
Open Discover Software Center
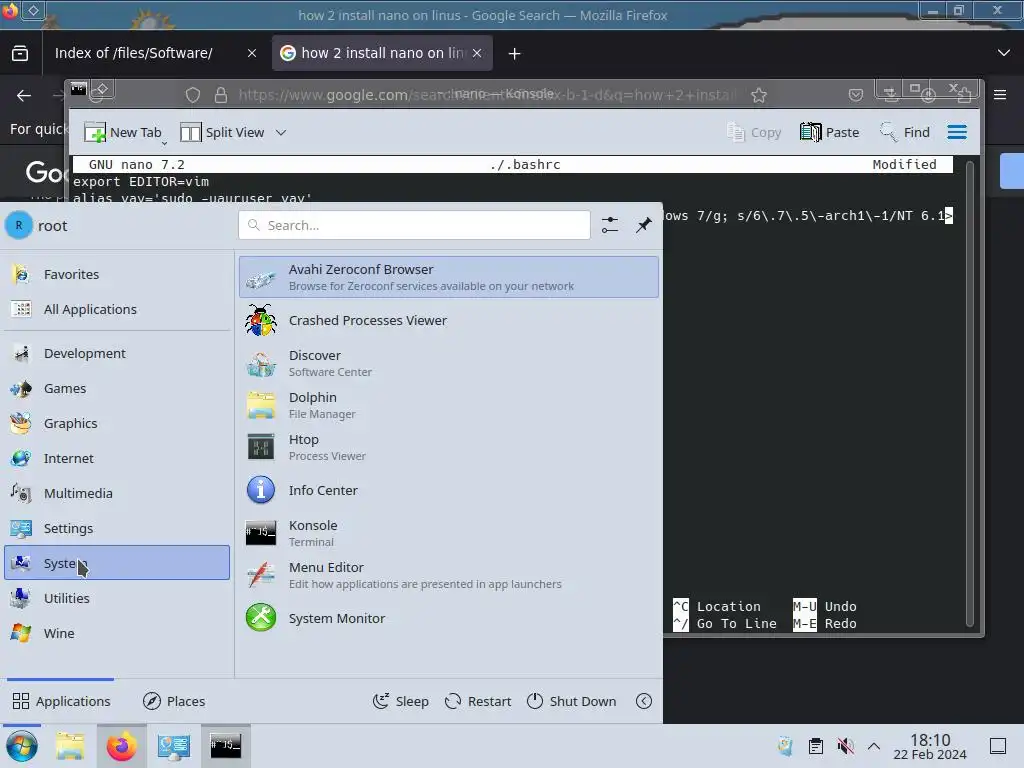point(449,363)
